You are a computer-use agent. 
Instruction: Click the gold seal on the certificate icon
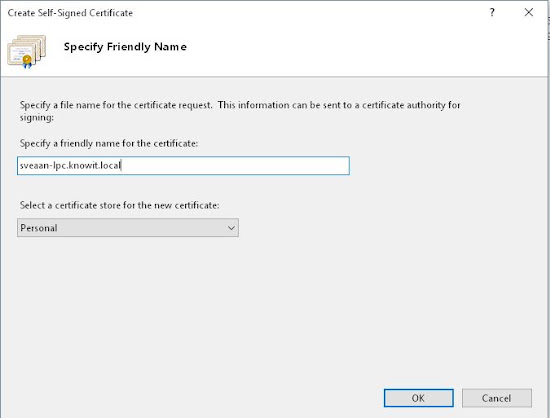pyautogui.click(x=27, y=61)
